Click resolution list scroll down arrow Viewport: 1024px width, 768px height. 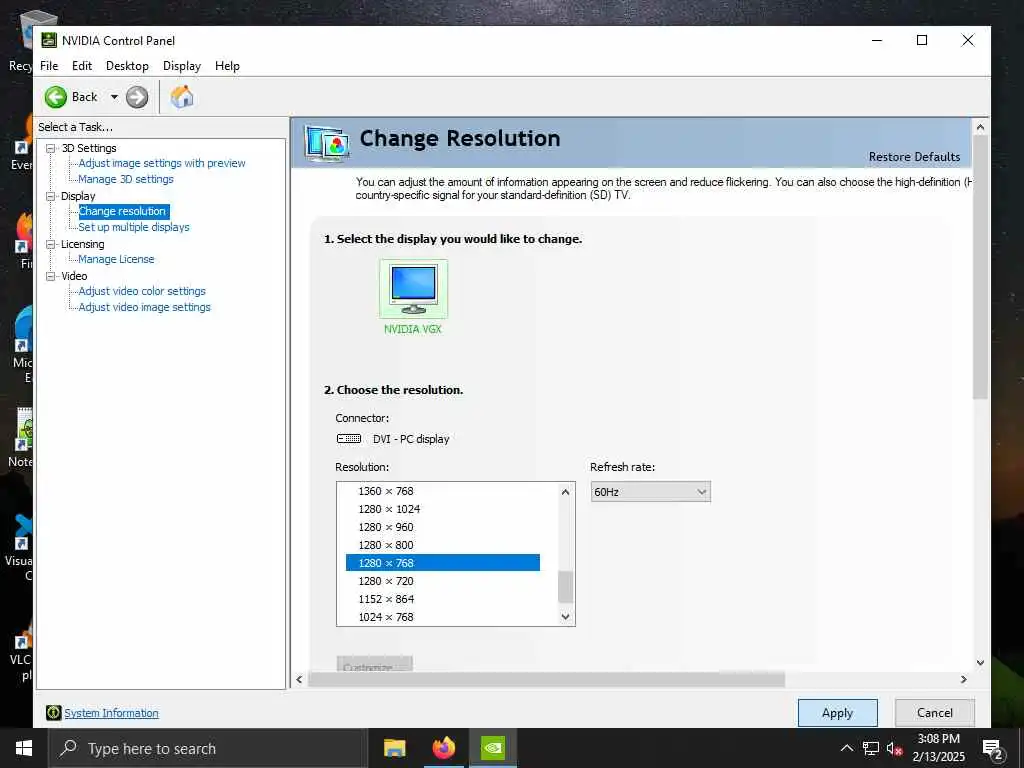[x=566, y=616]
